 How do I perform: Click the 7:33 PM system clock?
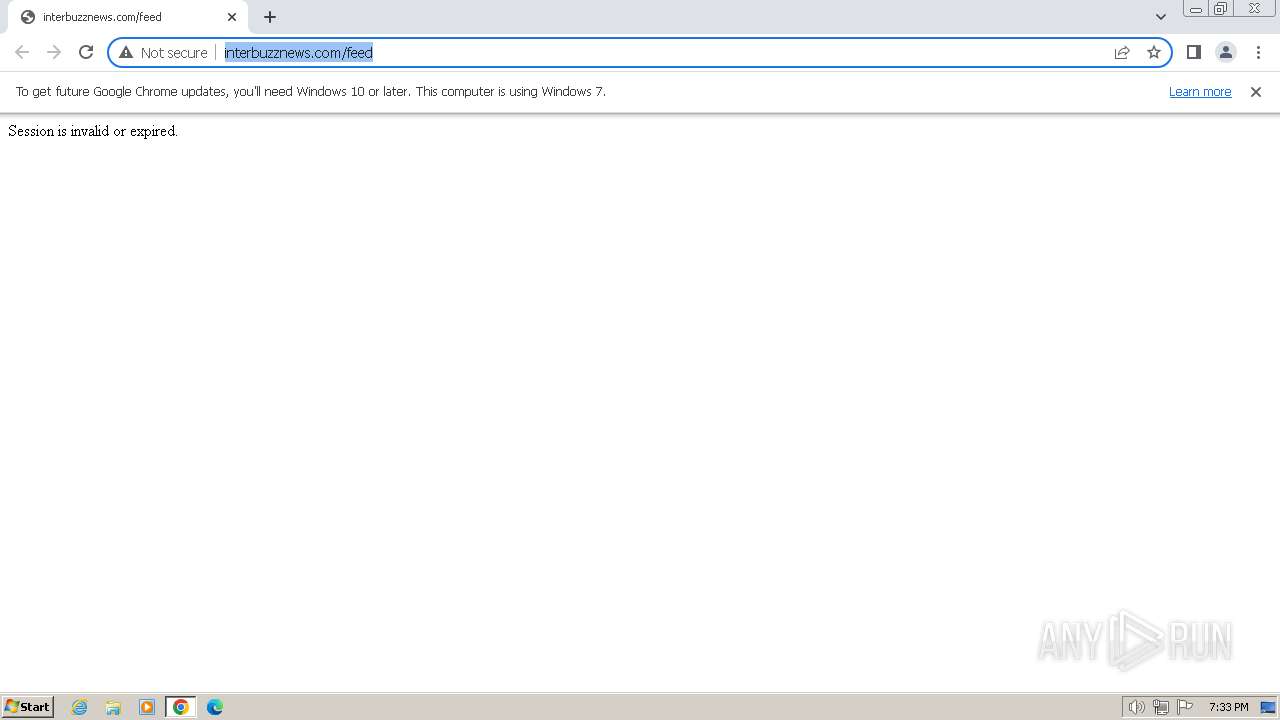tap(1228, 707)
